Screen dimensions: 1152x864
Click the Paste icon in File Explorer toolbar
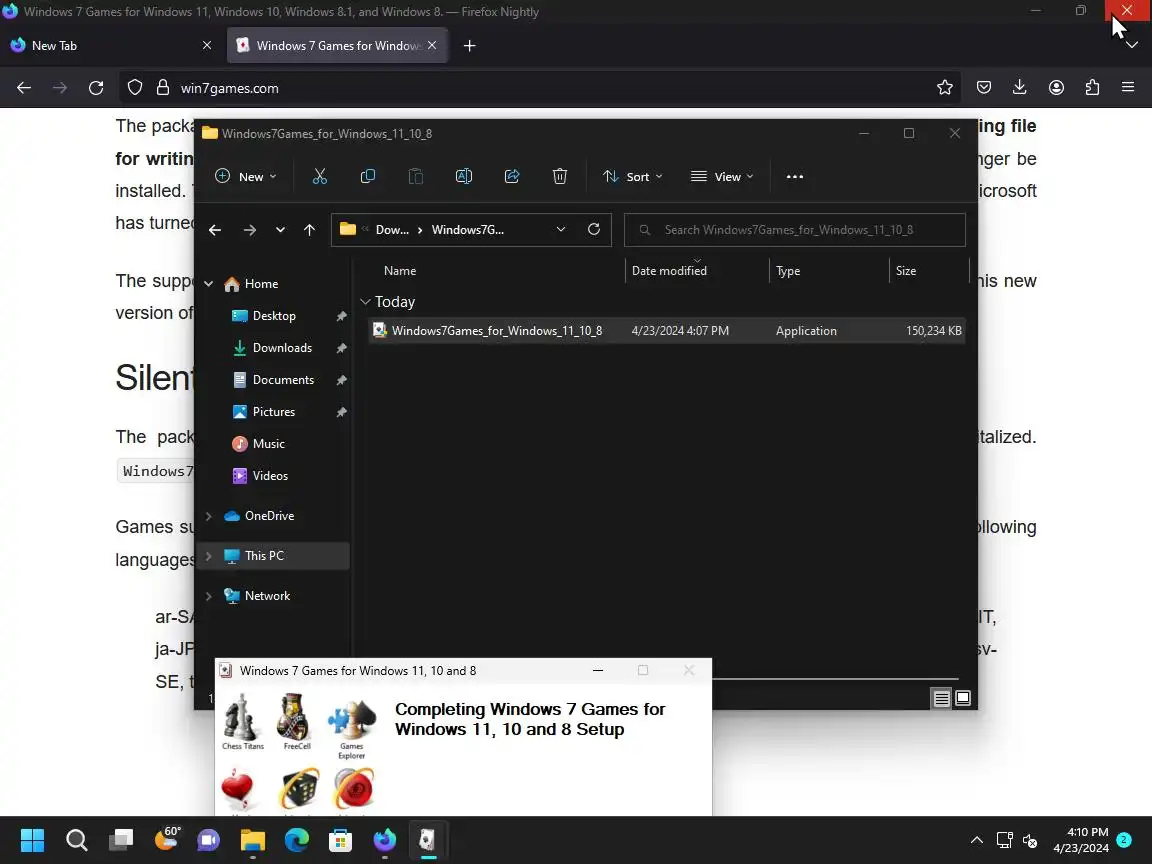coord(416,176)
